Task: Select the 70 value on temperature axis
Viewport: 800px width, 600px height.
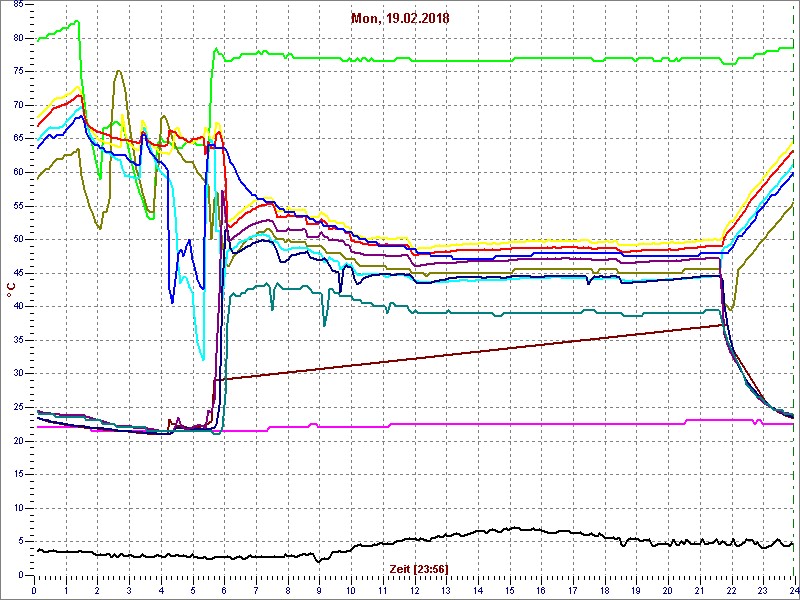Action: 17,105
